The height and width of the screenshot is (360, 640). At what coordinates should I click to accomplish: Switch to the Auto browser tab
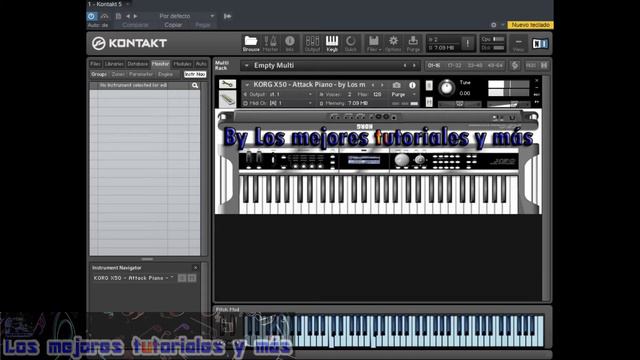click(x=201, y=64)
